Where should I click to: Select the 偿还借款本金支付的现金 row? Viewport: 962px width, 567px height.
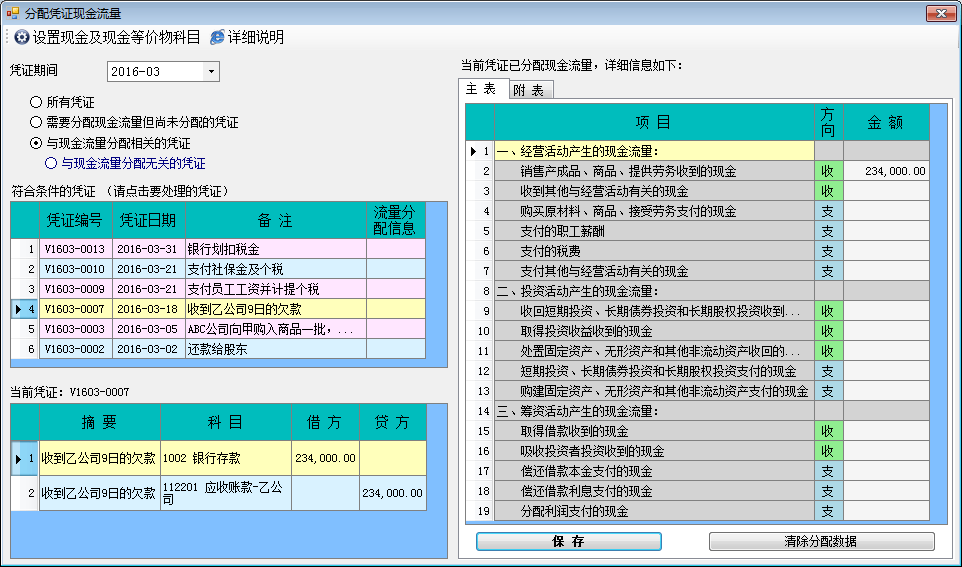tap(698, 471)
